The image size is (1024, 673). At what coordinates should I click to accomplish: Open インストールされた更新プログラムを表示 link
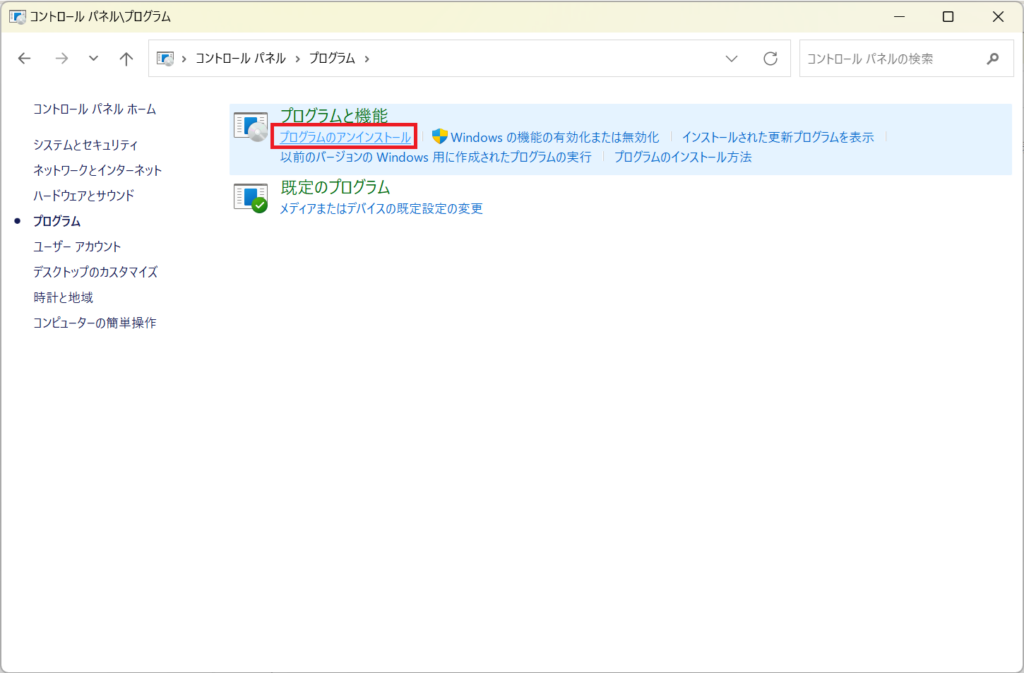click(778, 137)
